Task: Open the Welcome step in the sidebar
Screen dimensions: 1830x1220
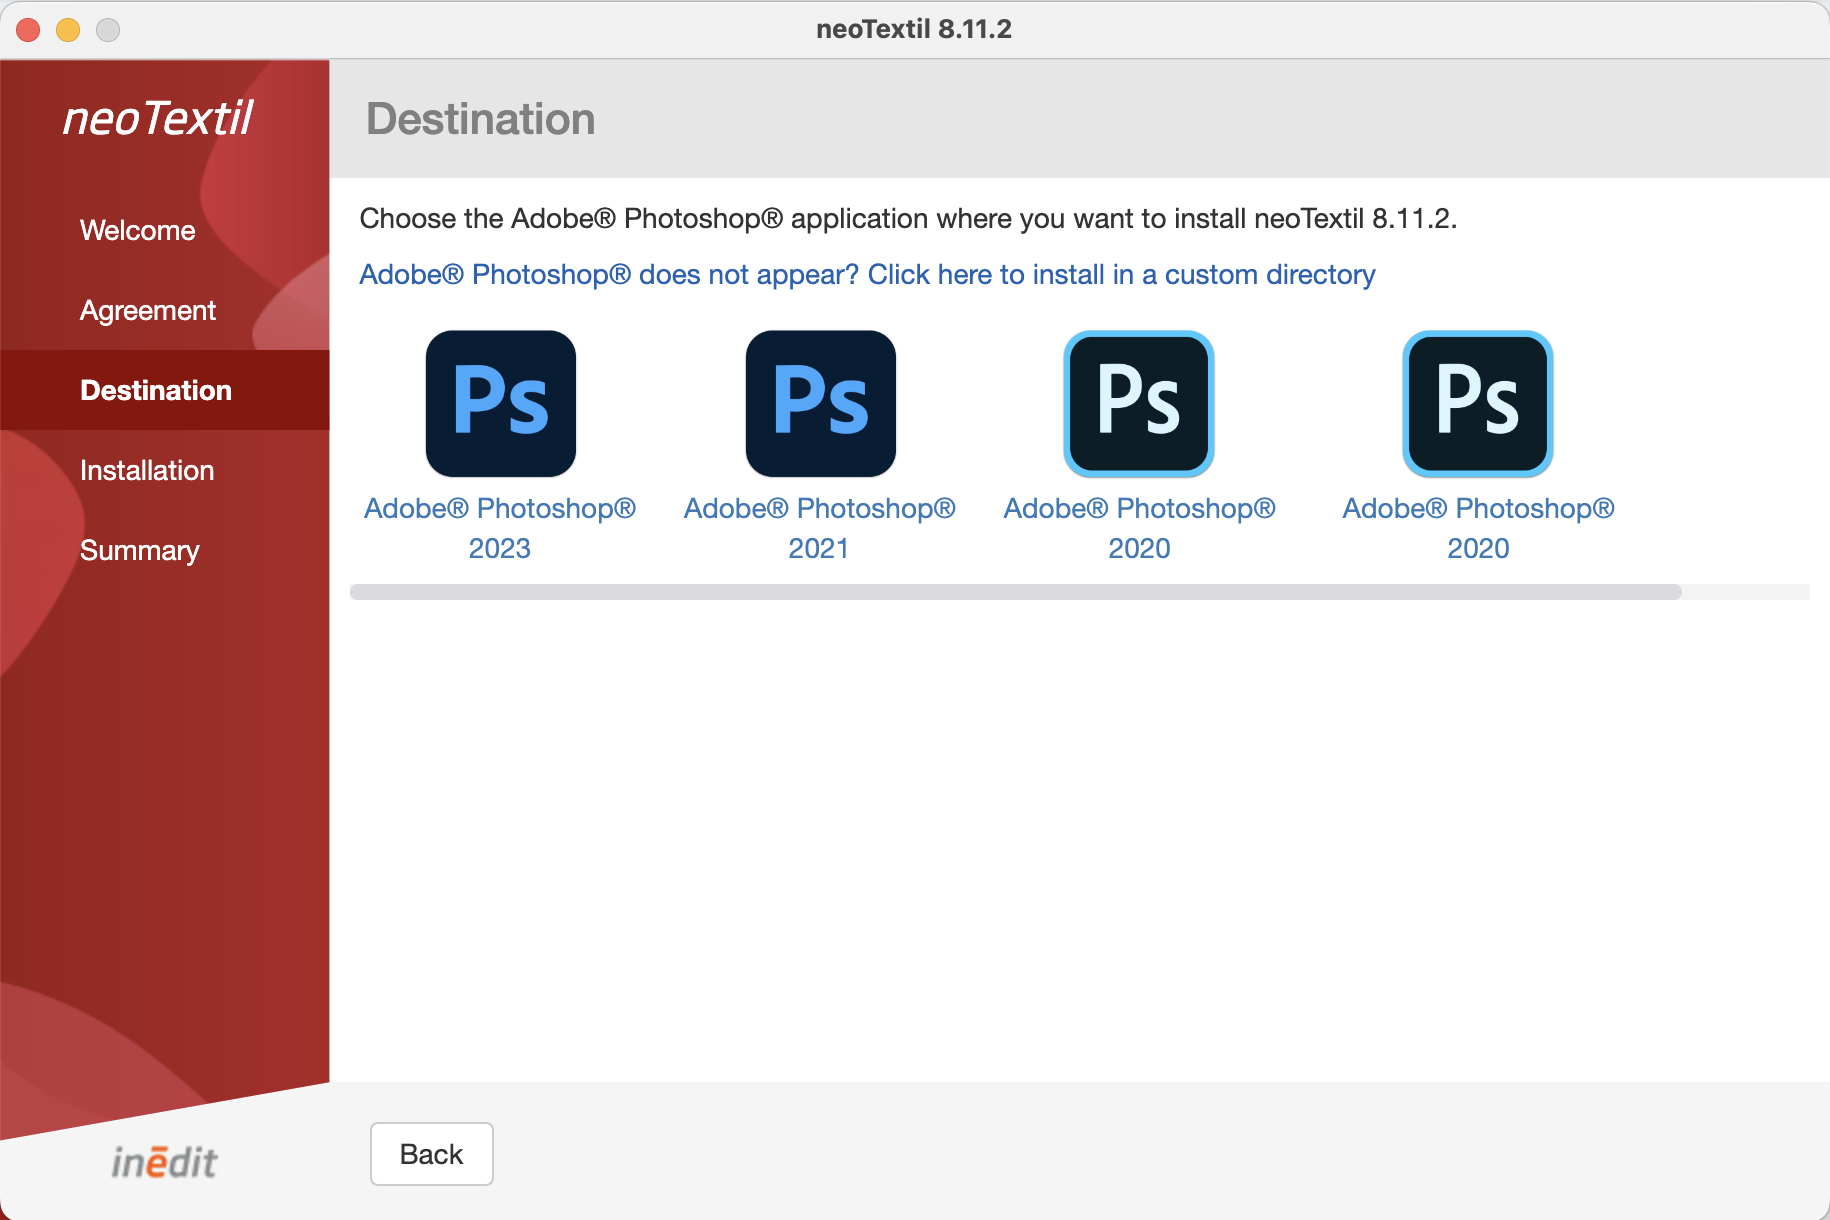Action: (138, 230)
